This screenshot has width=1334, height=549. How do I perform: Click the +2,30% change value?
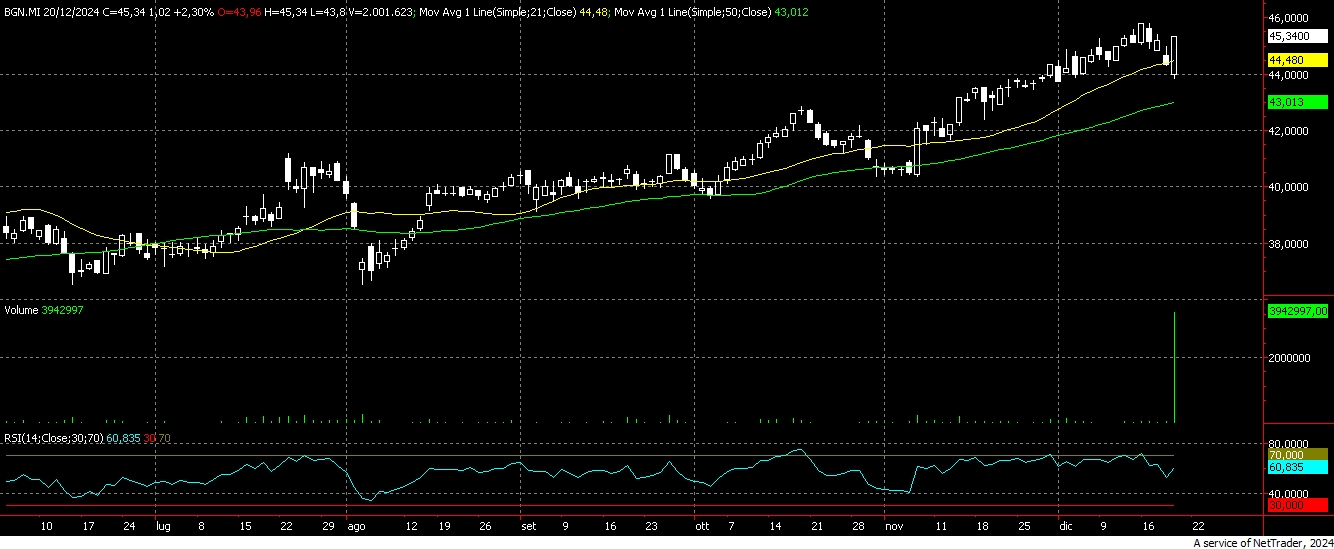pos(195,12)
